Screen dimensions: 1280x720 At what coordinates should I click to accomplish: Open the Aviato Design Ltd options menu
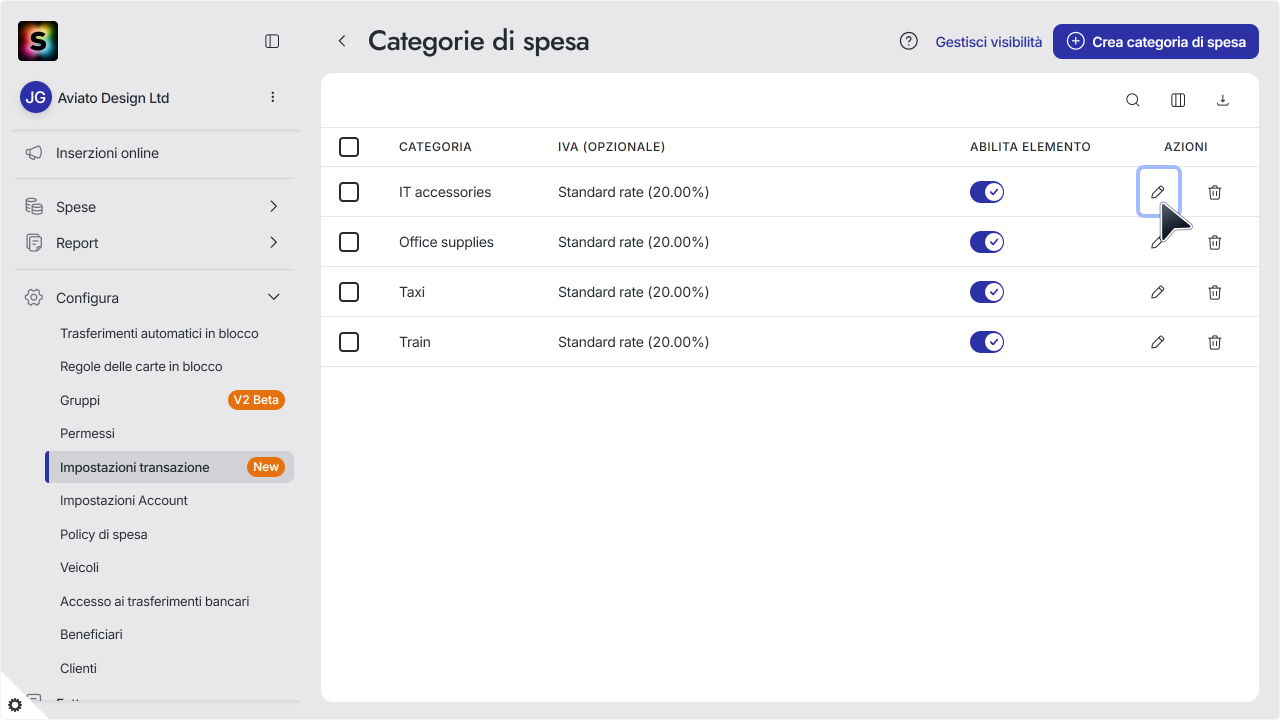pos(273,97)
